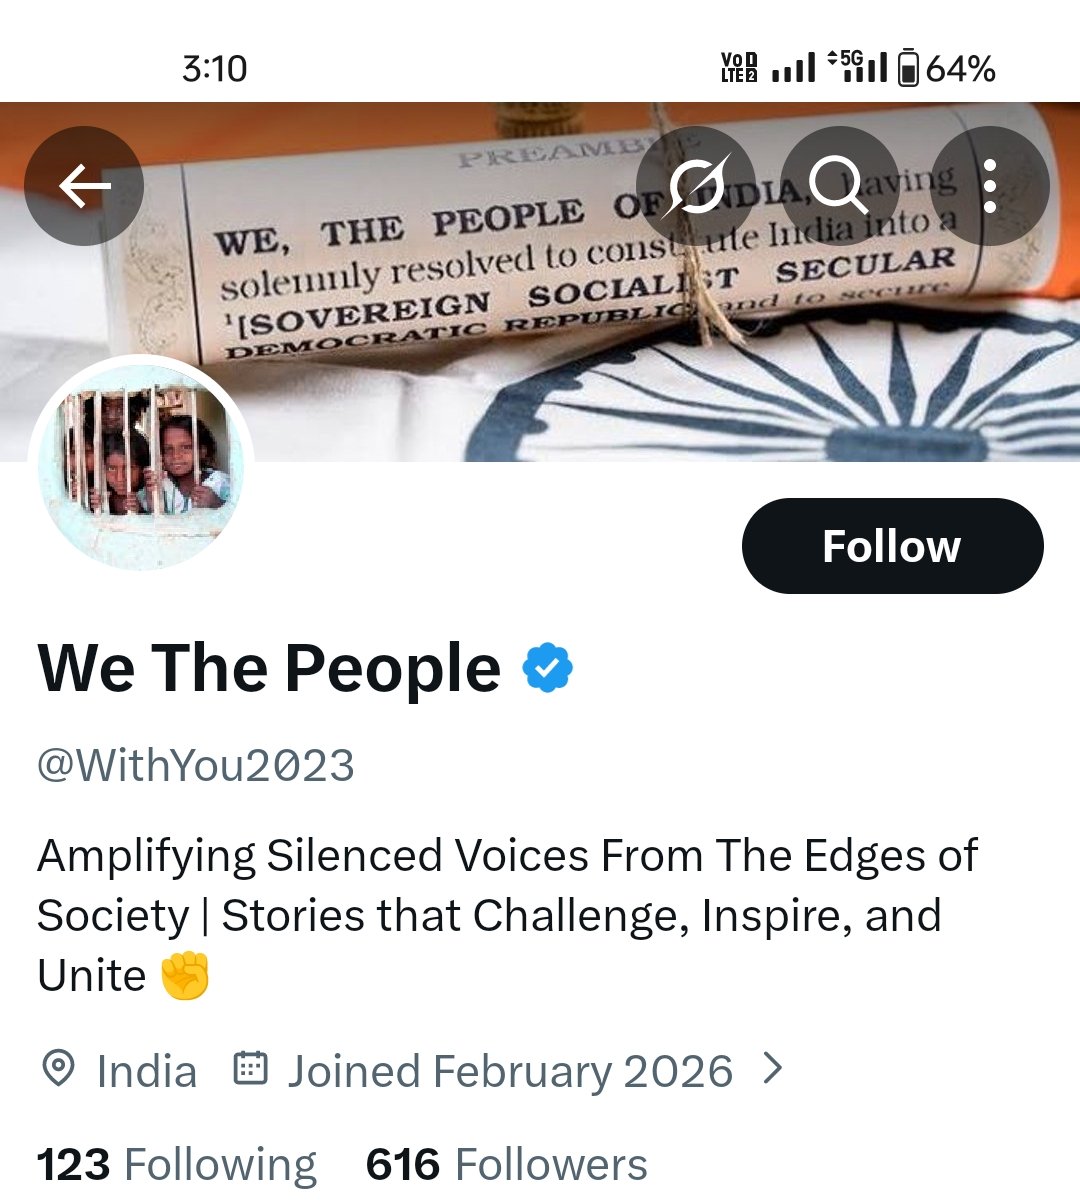Image resolution: width=1080 pixels, height=1204 pixels.
Task: Open Joined February 2026 details
Action: (x=510, y=1071)
